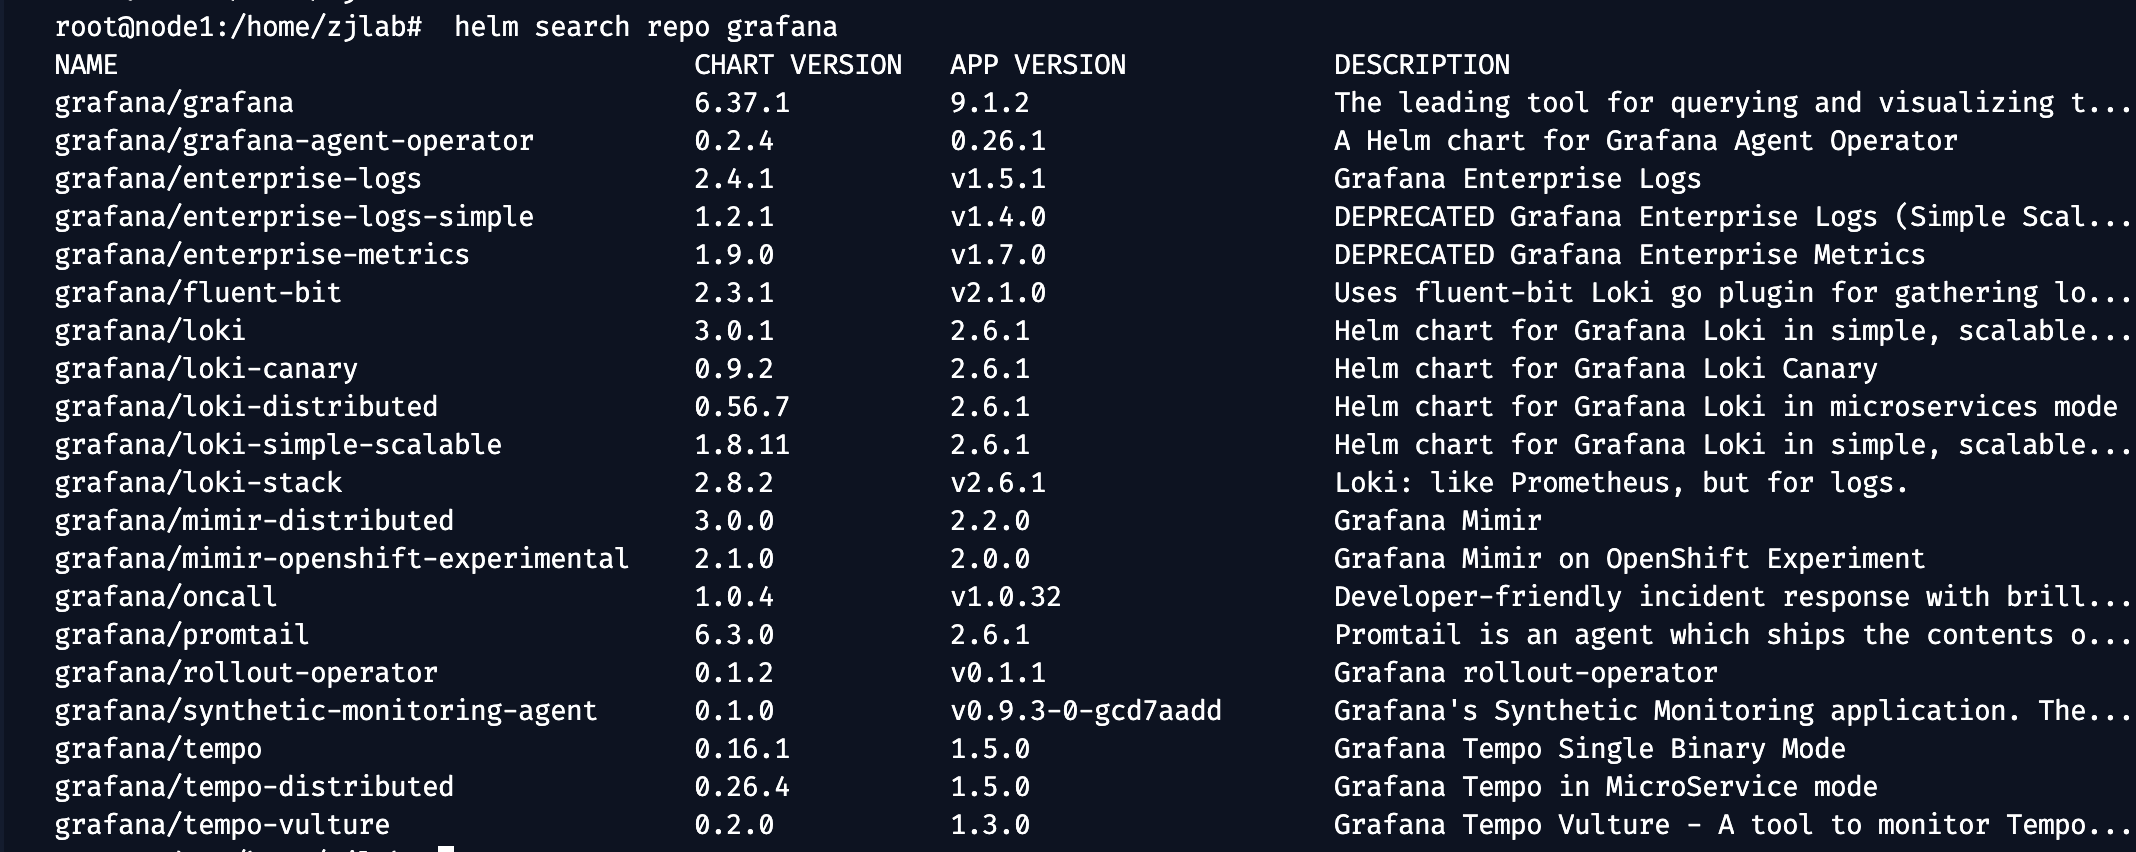Click the grafana/fluent-bit chart name

click(x=197, y=293)
